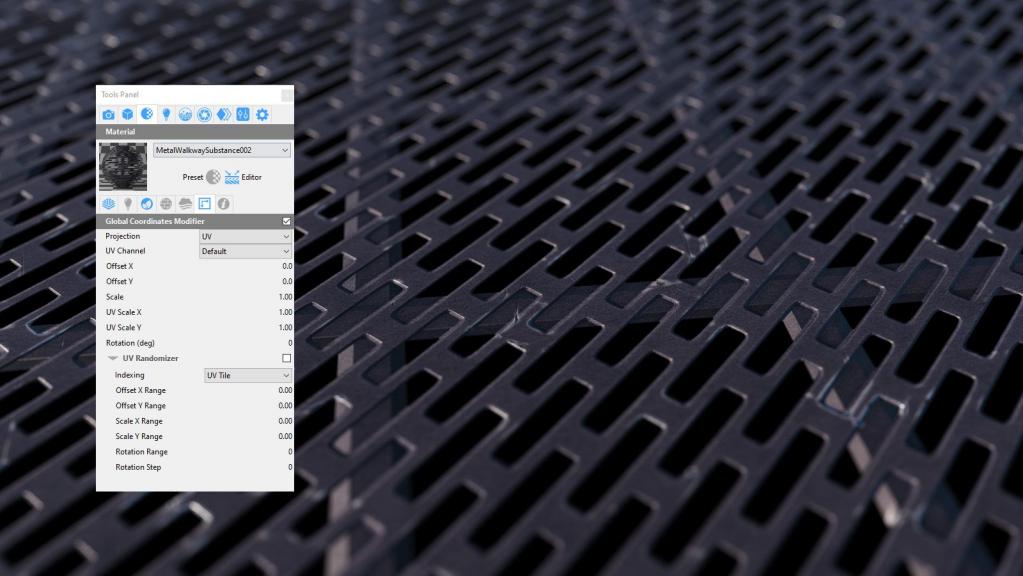
Task: Click the render aperture ring icon
Action: click(x=204, y=115)
